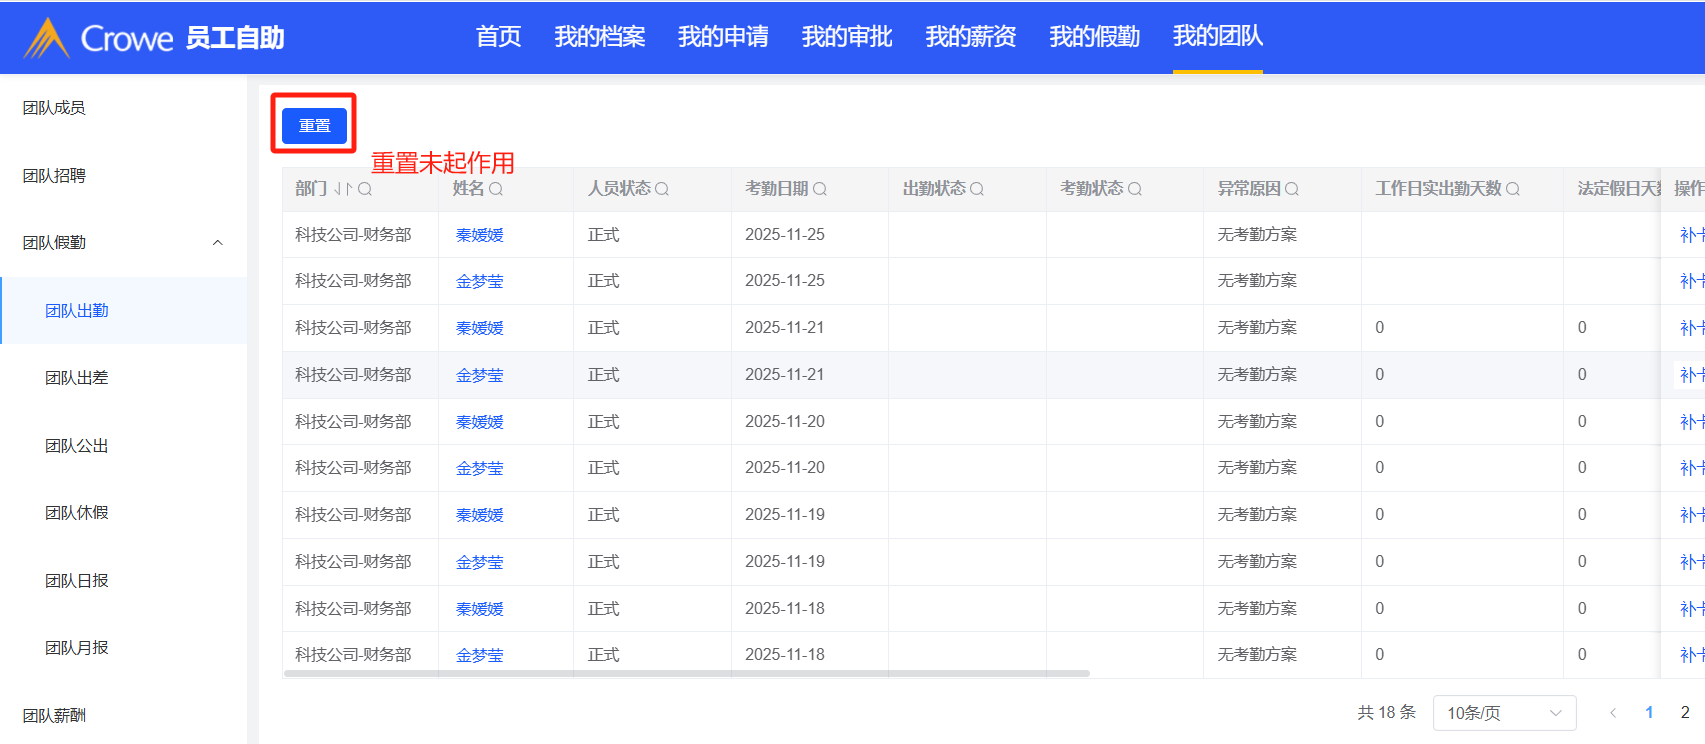Click the search icon beside 部门 column header
1705x744 pixels.
[365, 189]
